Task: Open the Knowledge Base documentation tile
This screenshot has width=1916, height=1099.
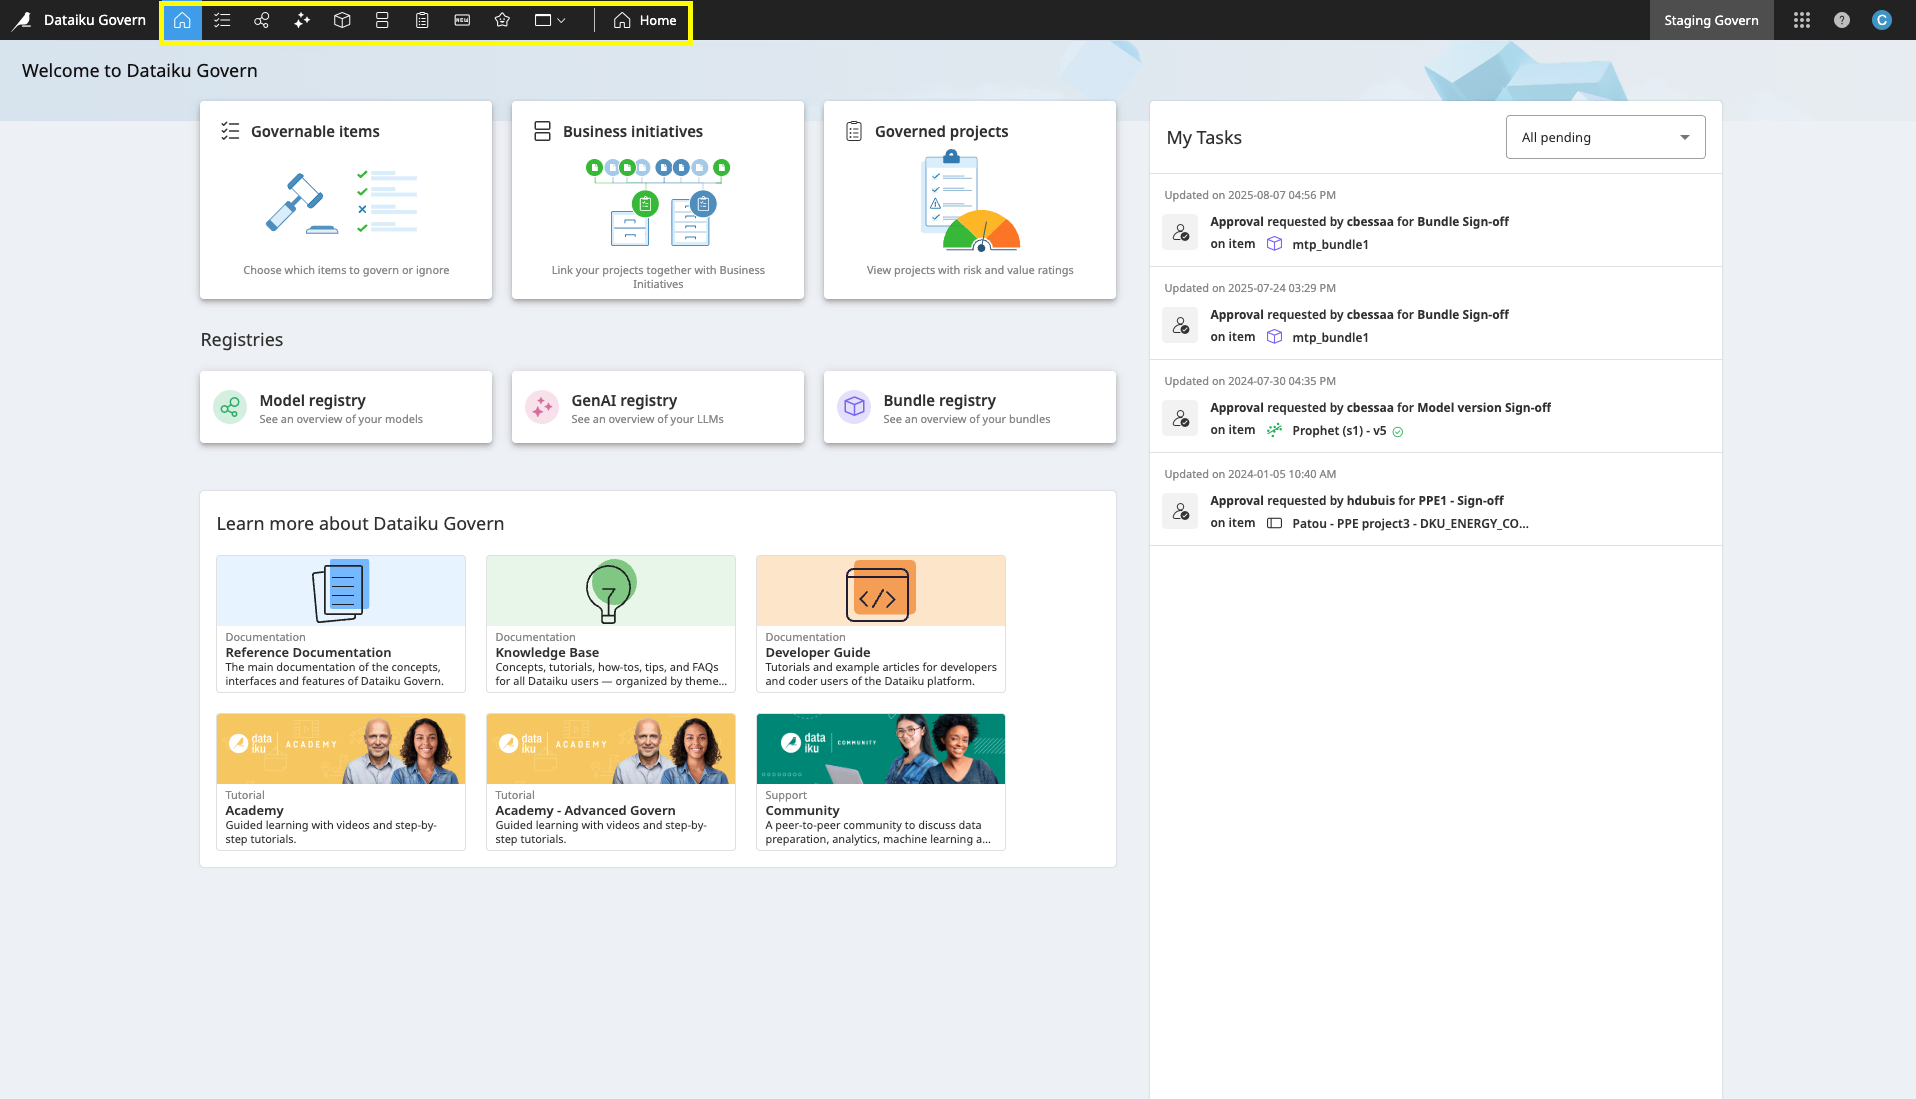Action: (x=610, y=623)
